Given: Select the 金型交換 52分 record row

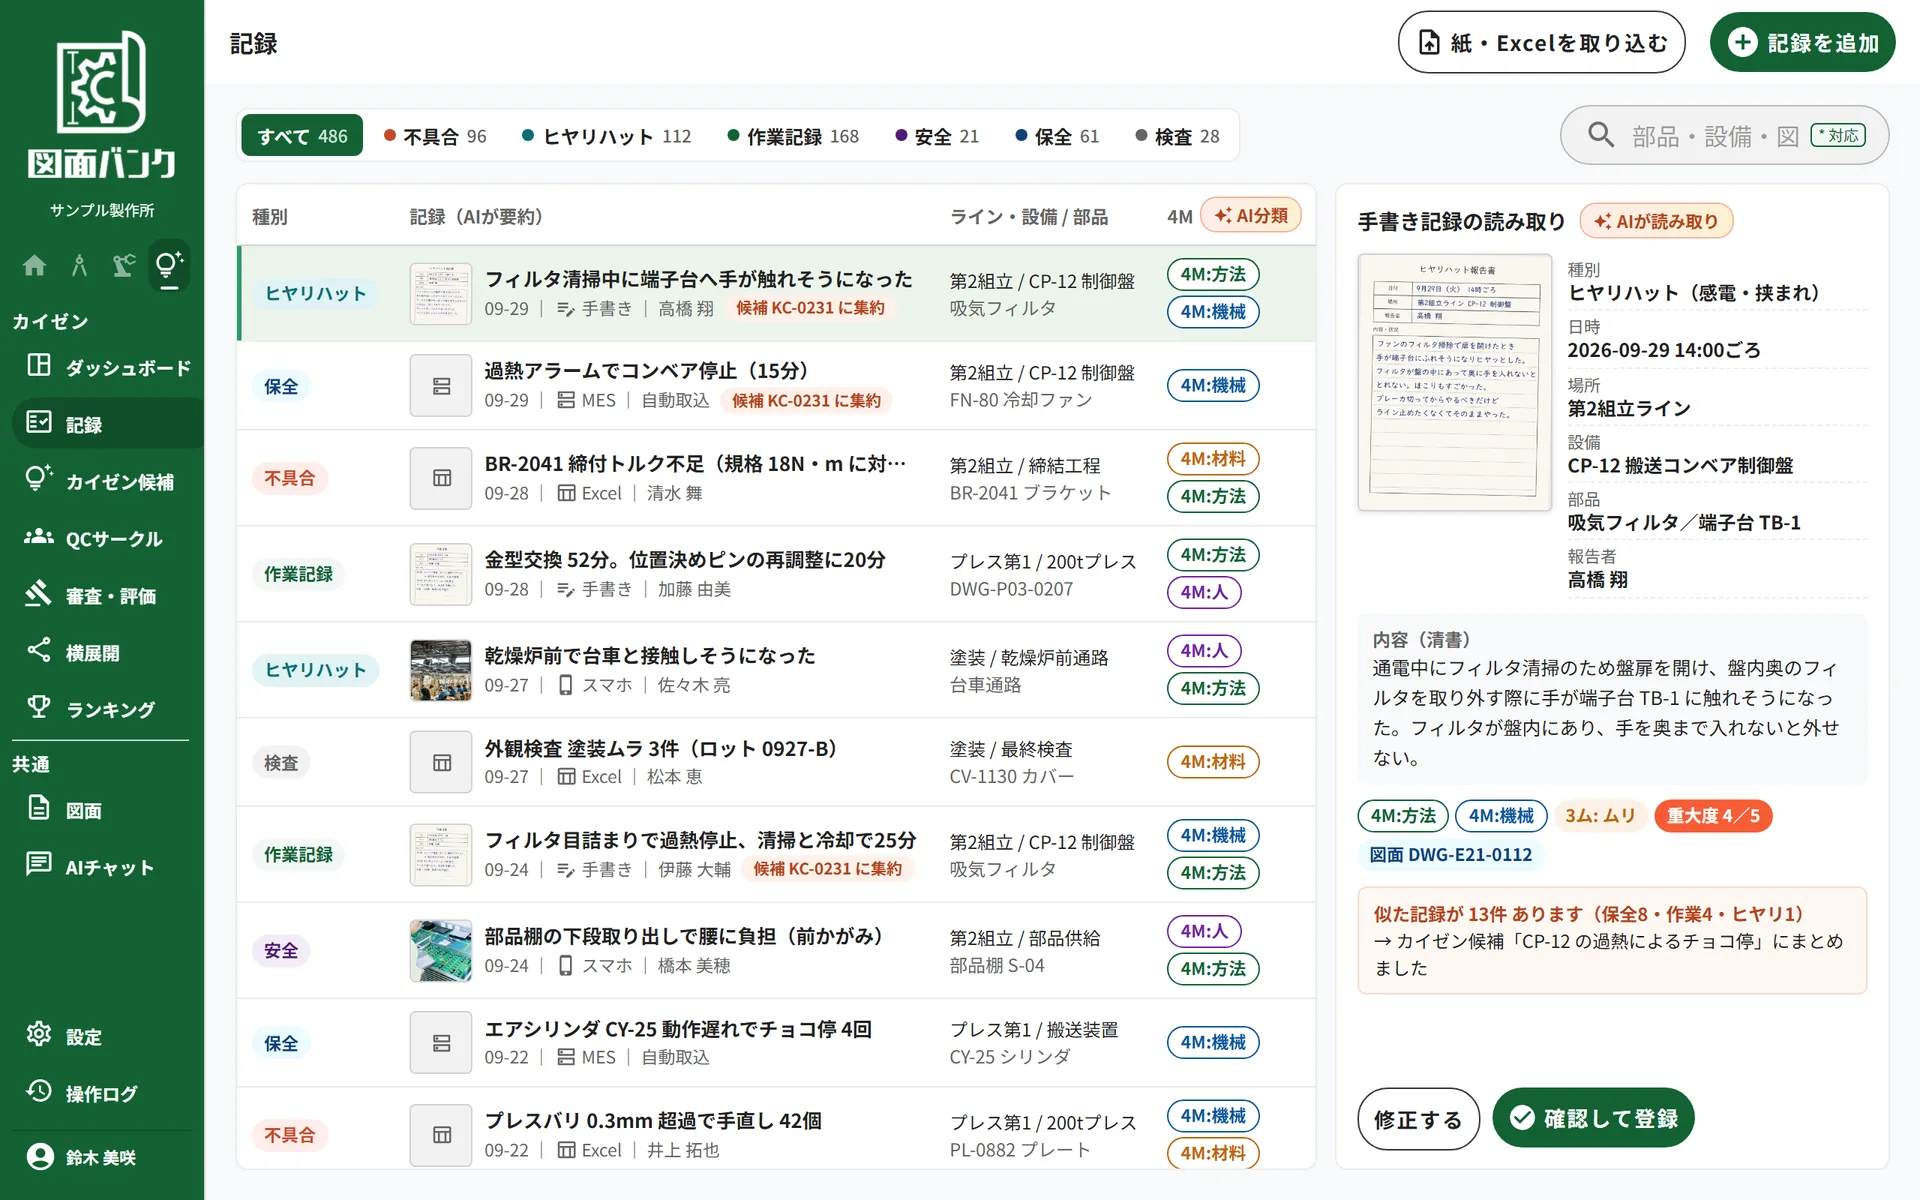Looking at the screenshot, I should pos(775,574).
